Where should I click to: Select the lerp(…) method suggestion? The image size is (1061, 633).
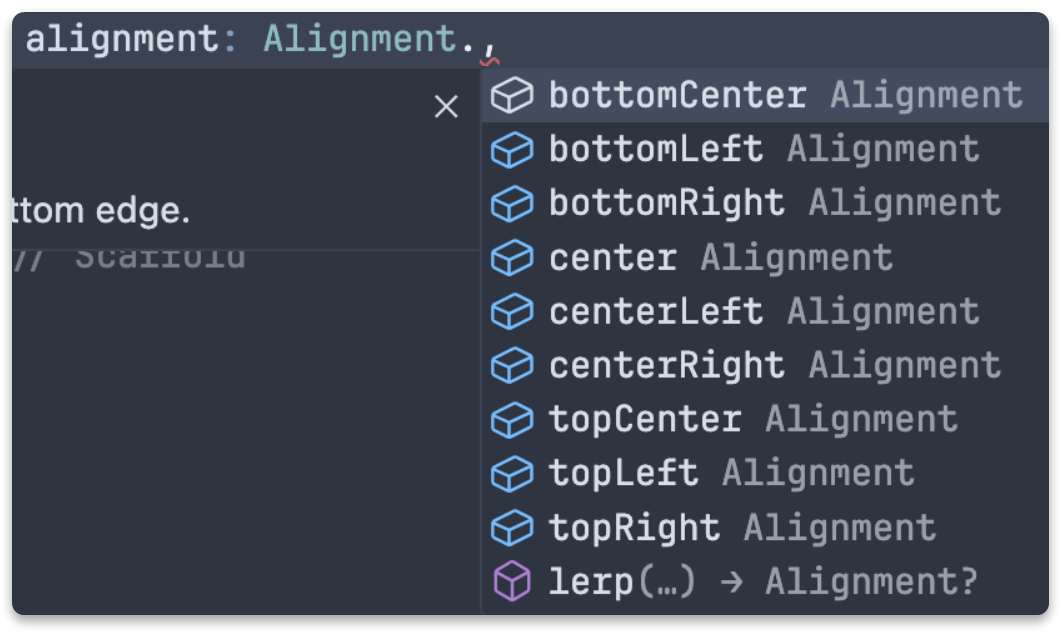(622, 582)
